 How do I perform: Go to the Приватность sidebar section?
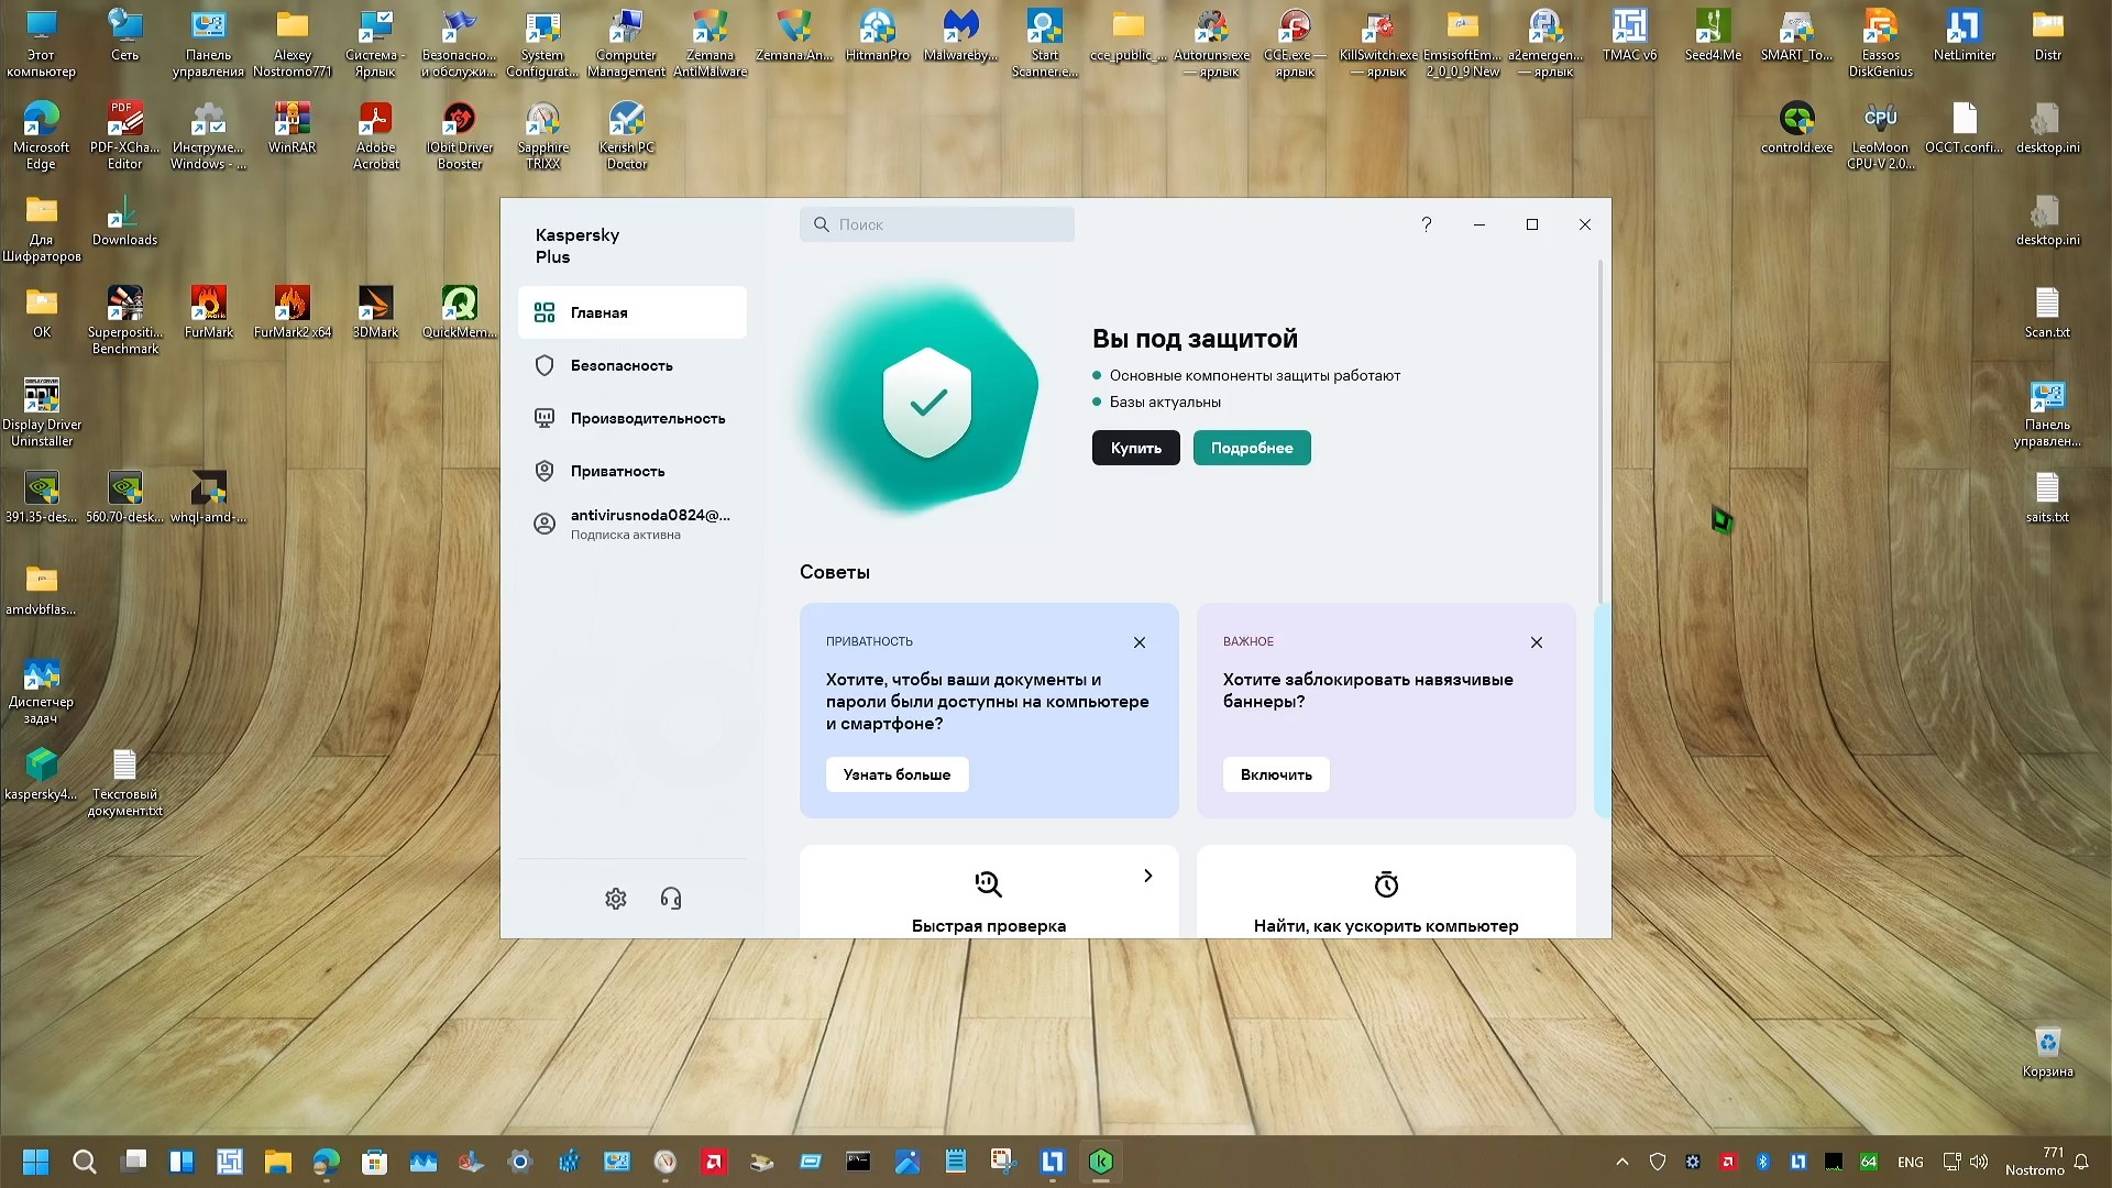(617, 471)
